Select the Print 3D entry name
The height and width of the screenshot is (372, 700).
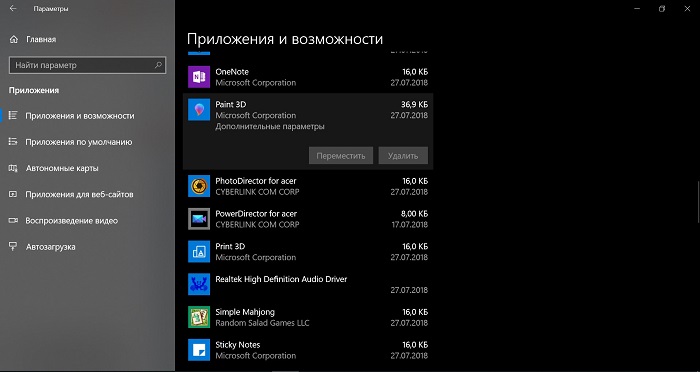point(230,246)
